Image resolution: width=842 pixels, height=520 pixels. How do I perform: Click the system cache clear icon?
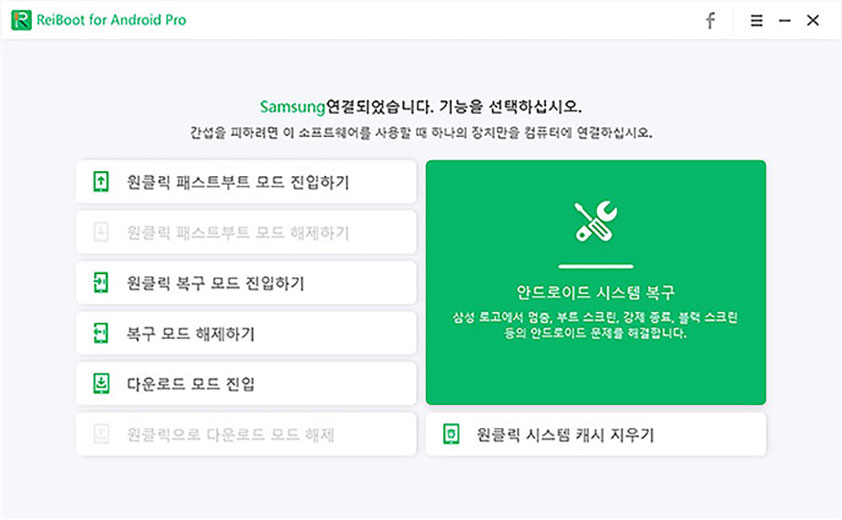pyautogui.click(x=451, y=434)
